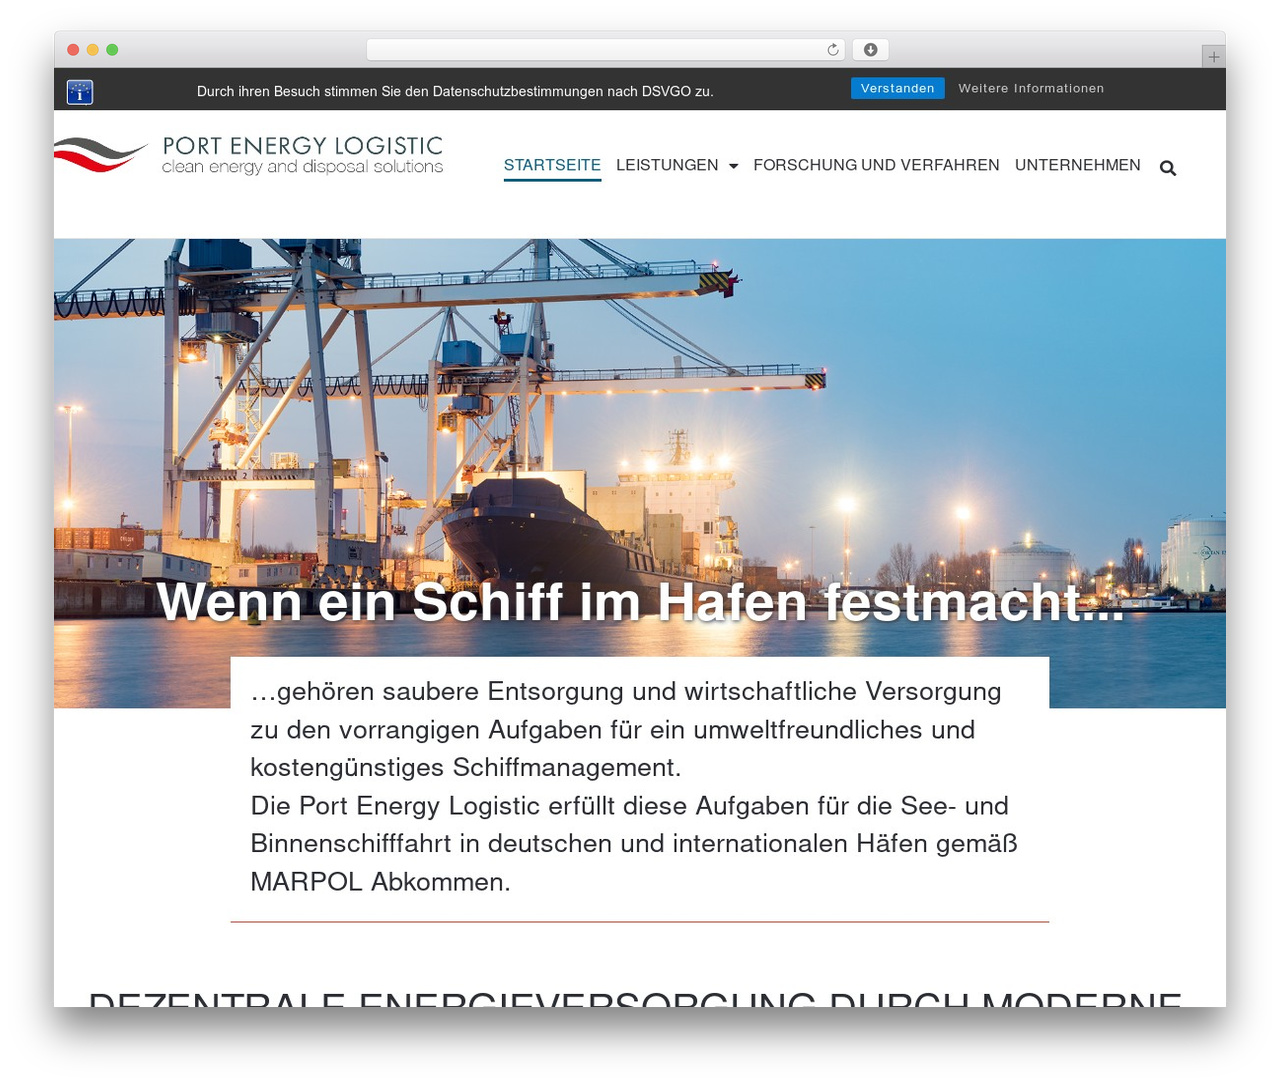Screen dimensions: 1280x1084
Task: Click the Port Energy Logistic logo
Action: coord(249,155)
